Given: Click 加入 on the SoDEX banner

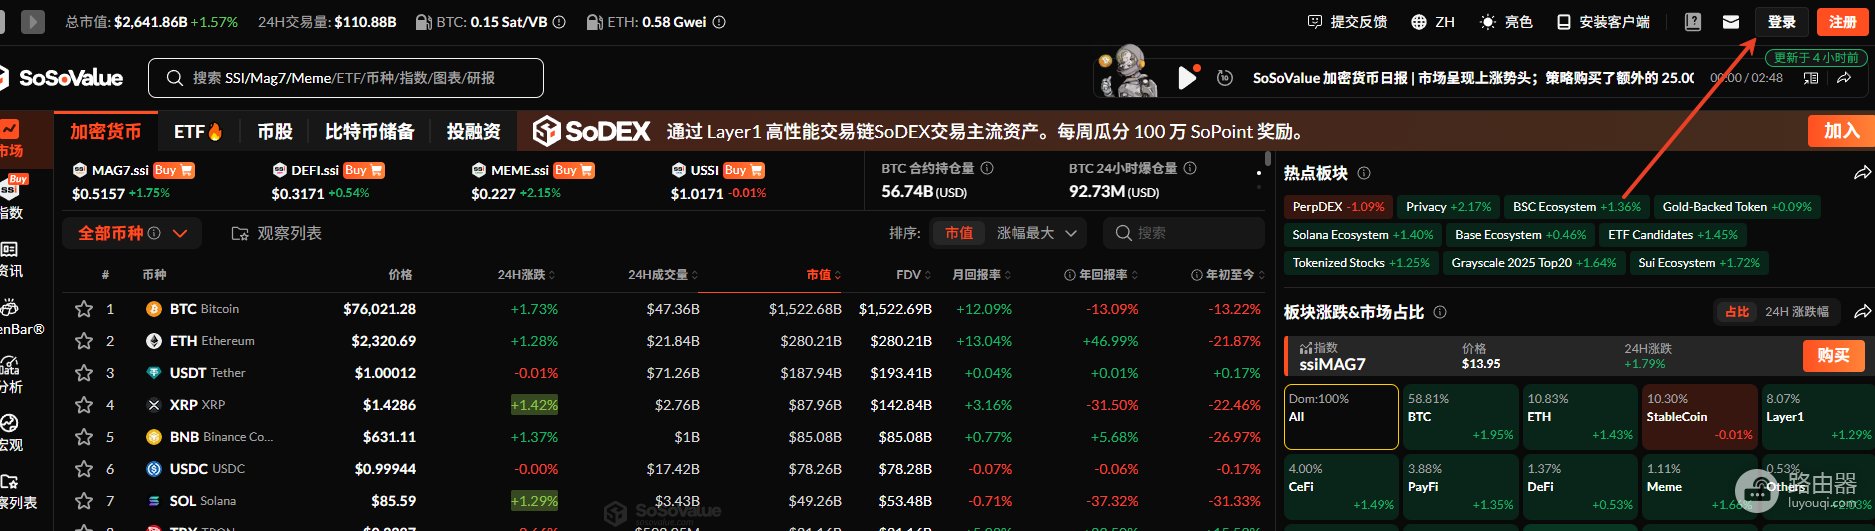Looking at the screenshot, I should 1841,131.
